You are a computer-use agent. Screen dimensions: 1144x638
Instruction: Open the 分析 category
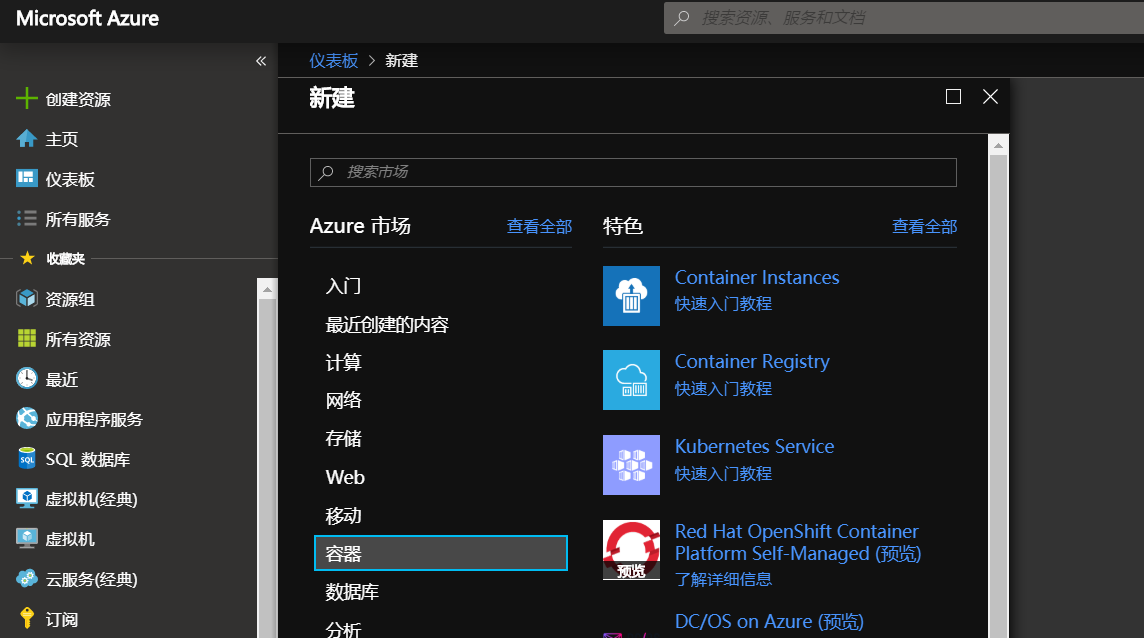pyautogui.click(x=343, y=629)
